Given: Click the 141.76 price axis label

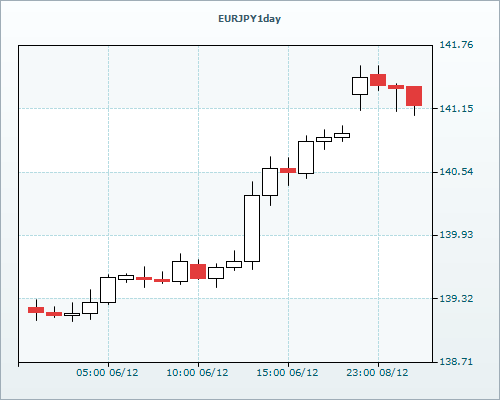Looking at the screenshot, I should (x=456, y=45).
